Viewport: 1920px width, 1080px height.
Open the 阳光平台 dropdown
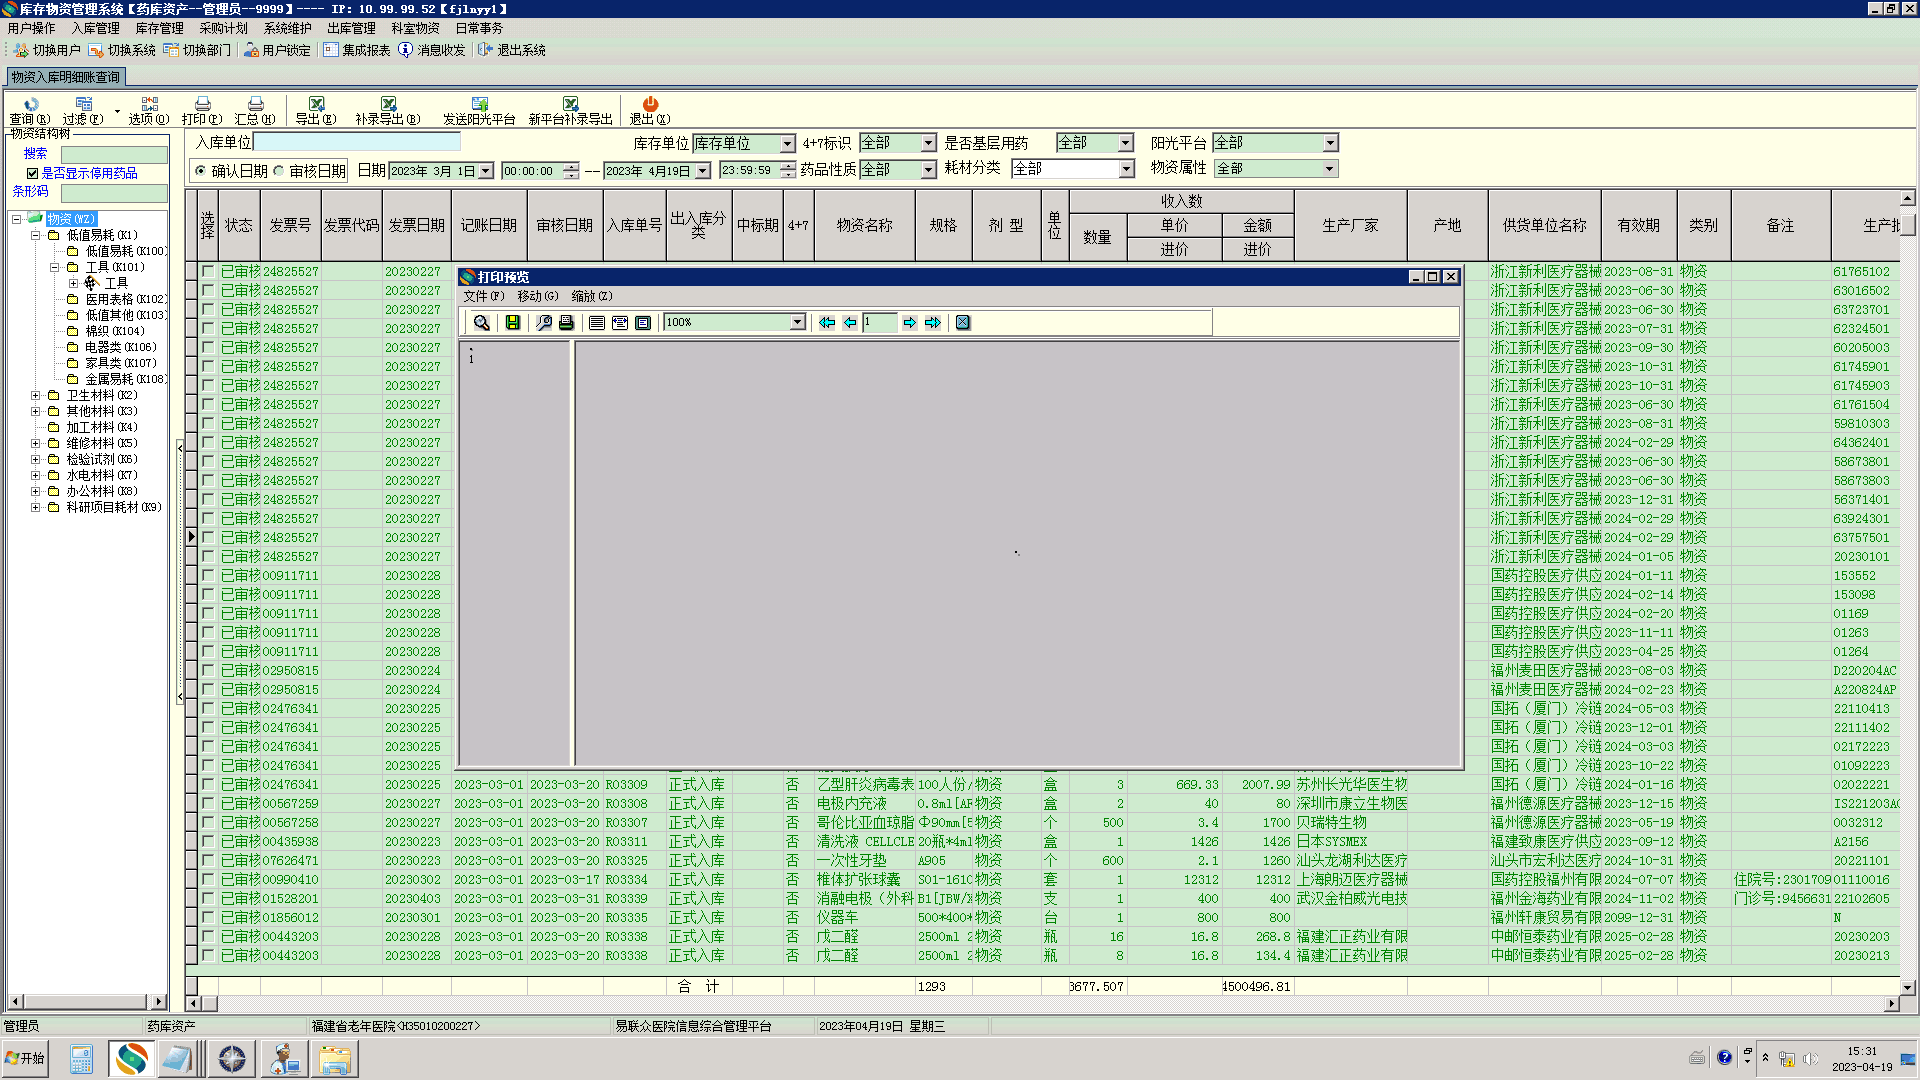pos(1330,143)
